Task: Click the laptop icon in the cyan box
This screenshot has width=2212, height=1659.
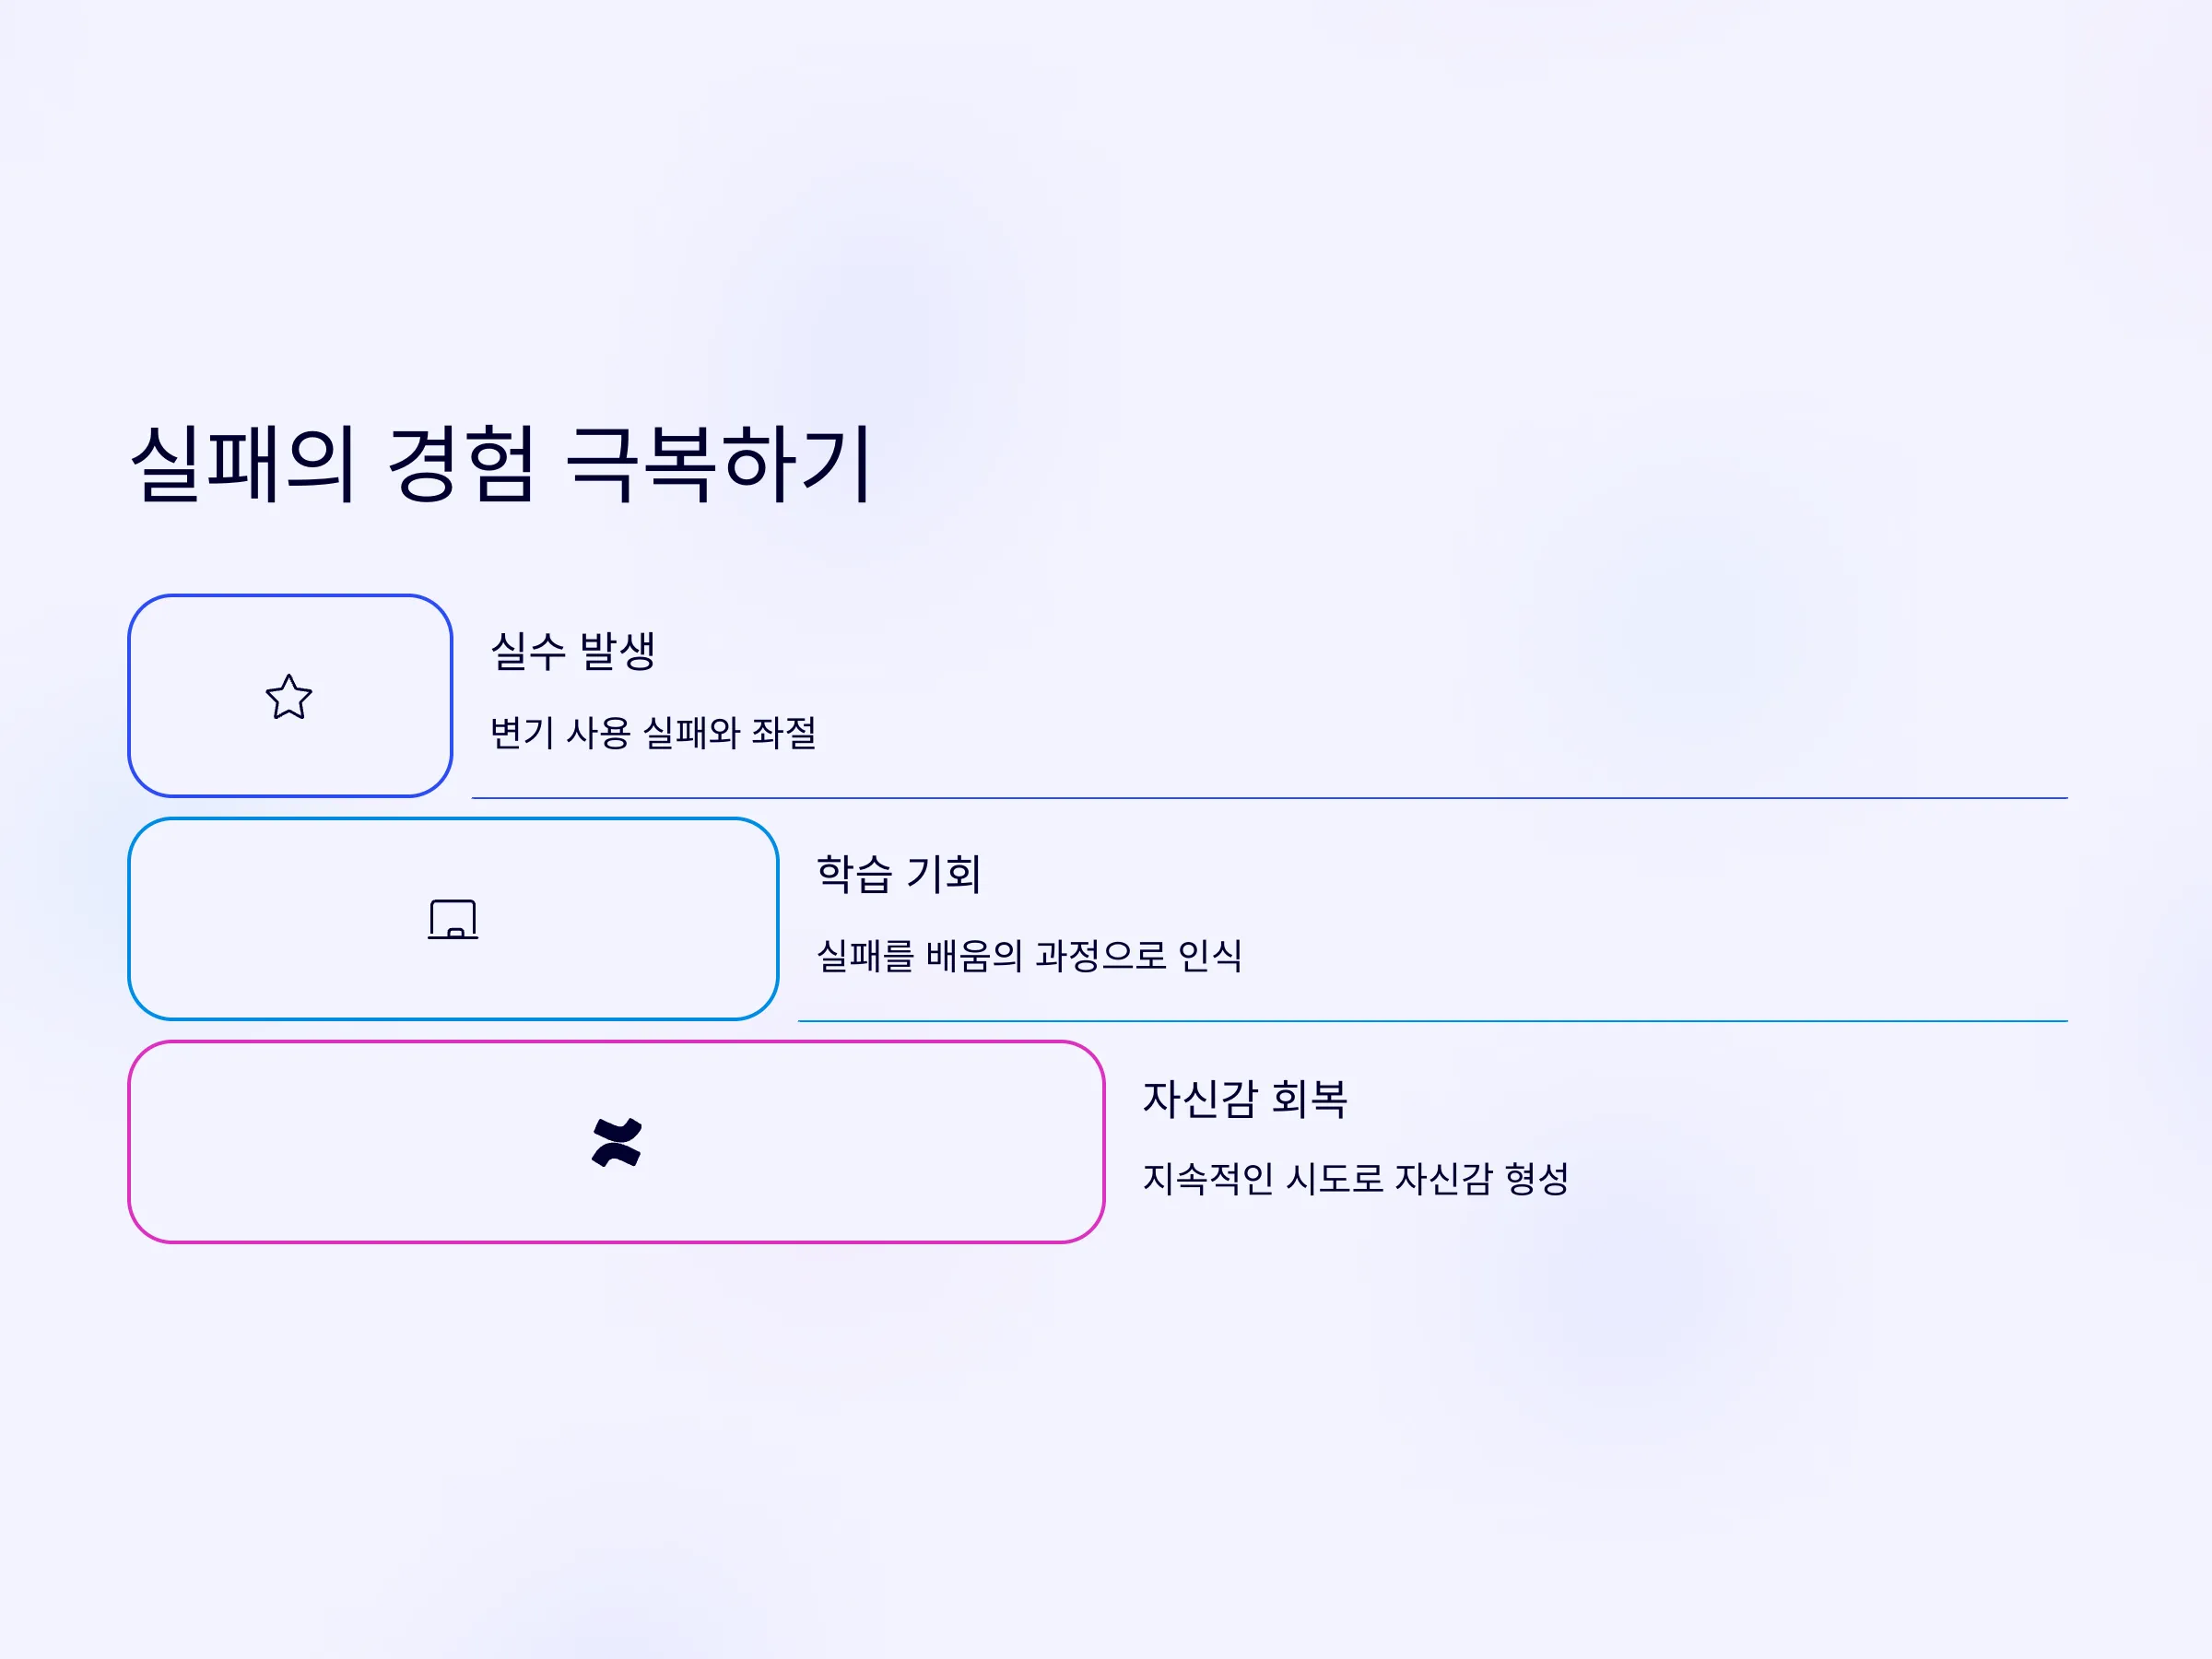Action: click(453, 919)
